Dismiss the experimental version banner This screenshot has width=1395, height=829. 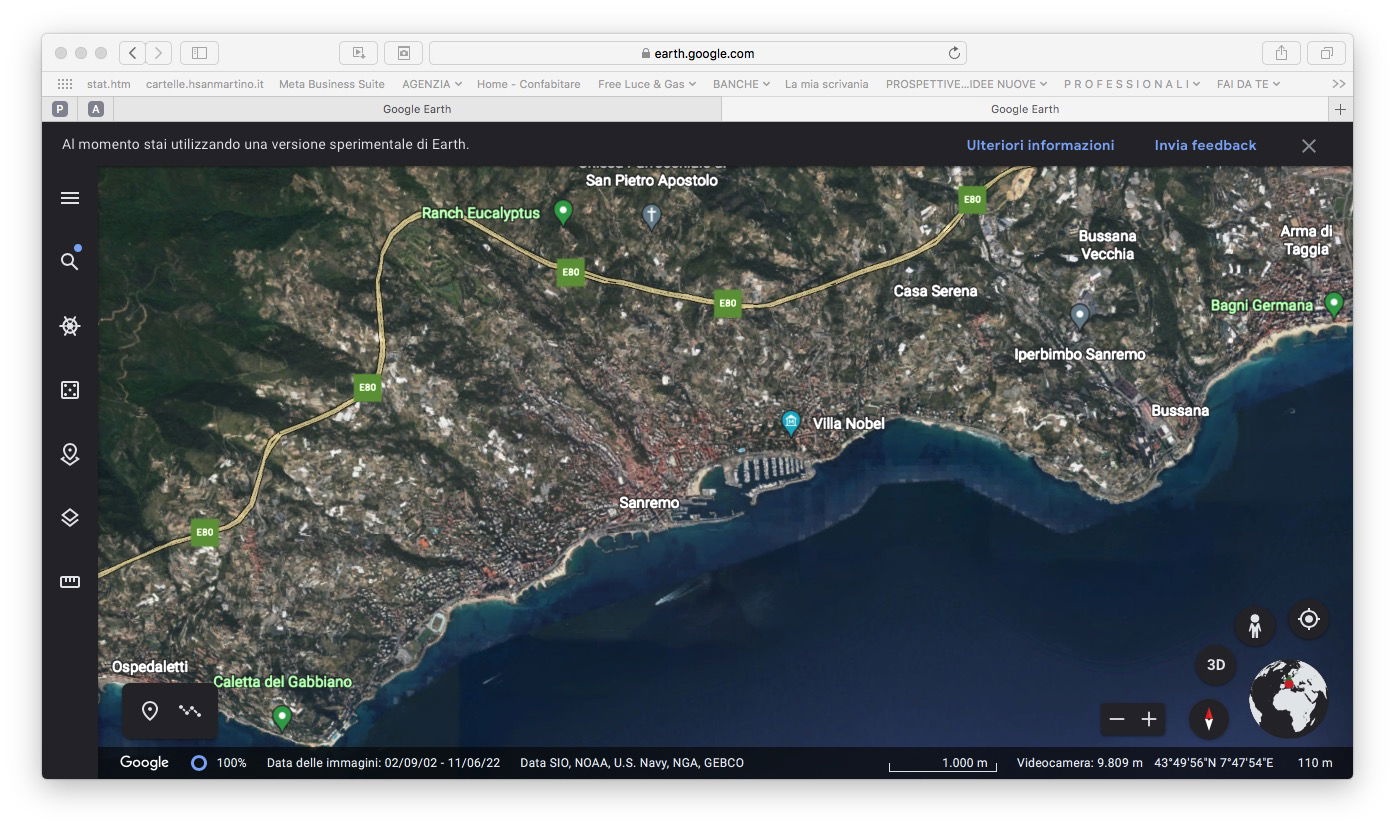pyautogui.click(x=1309, y=146)
